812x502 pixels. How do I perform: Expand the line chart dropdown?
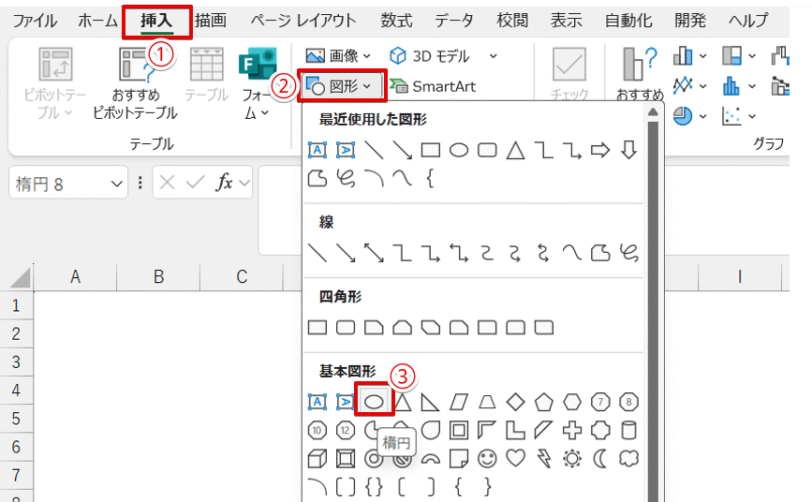pyautogui.click(x=703, y=86)
